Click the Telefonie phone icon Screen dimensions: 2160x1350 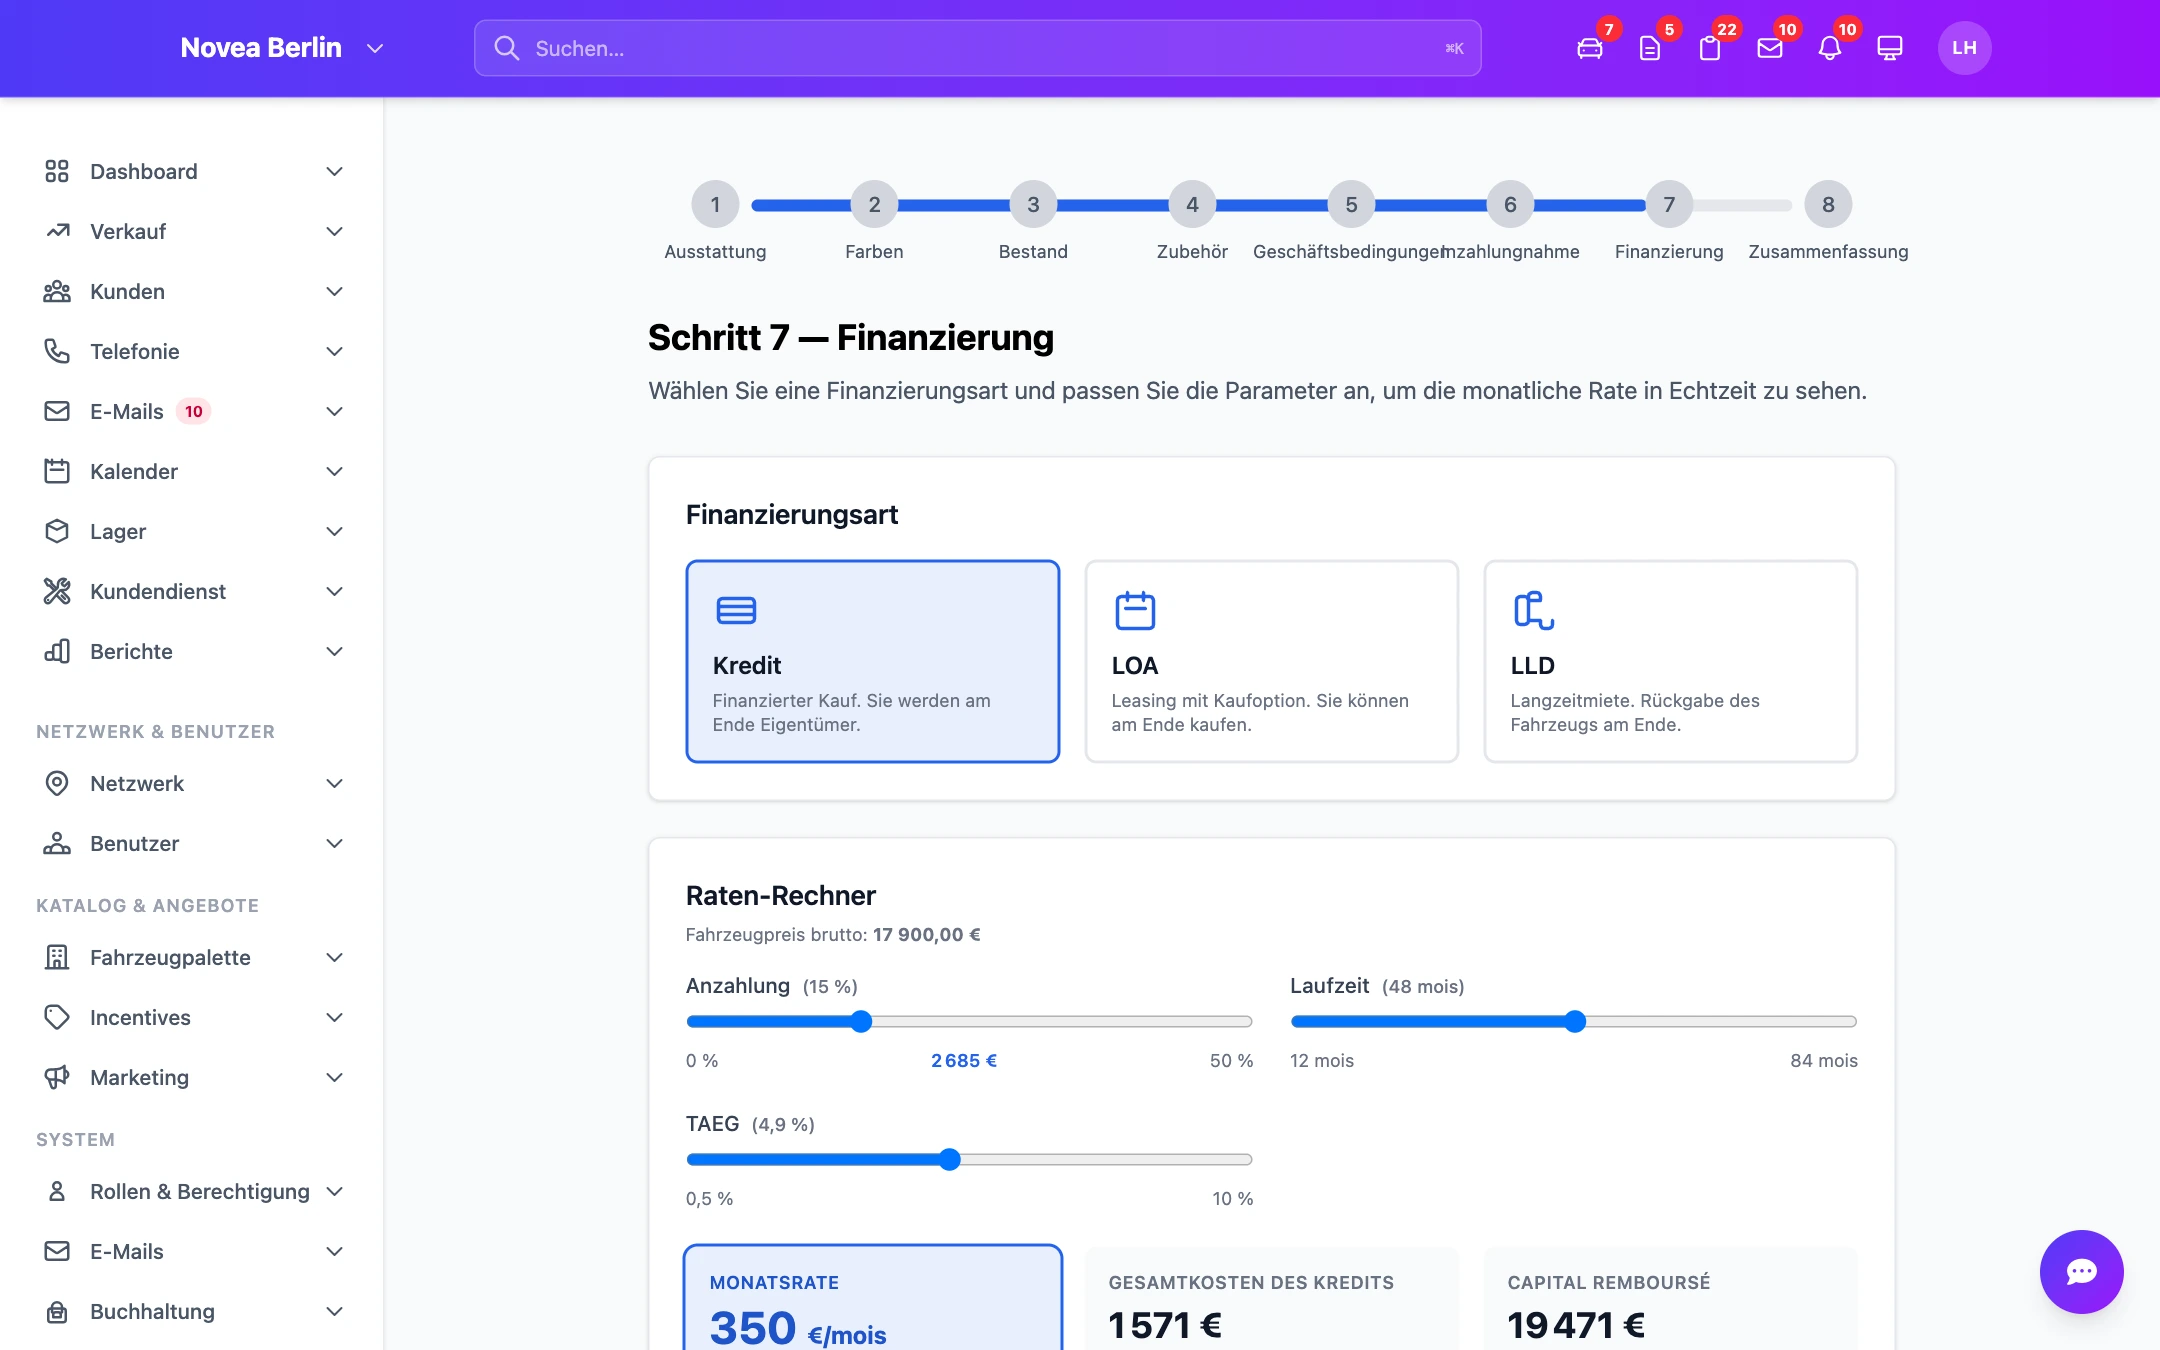pos(57,351)
